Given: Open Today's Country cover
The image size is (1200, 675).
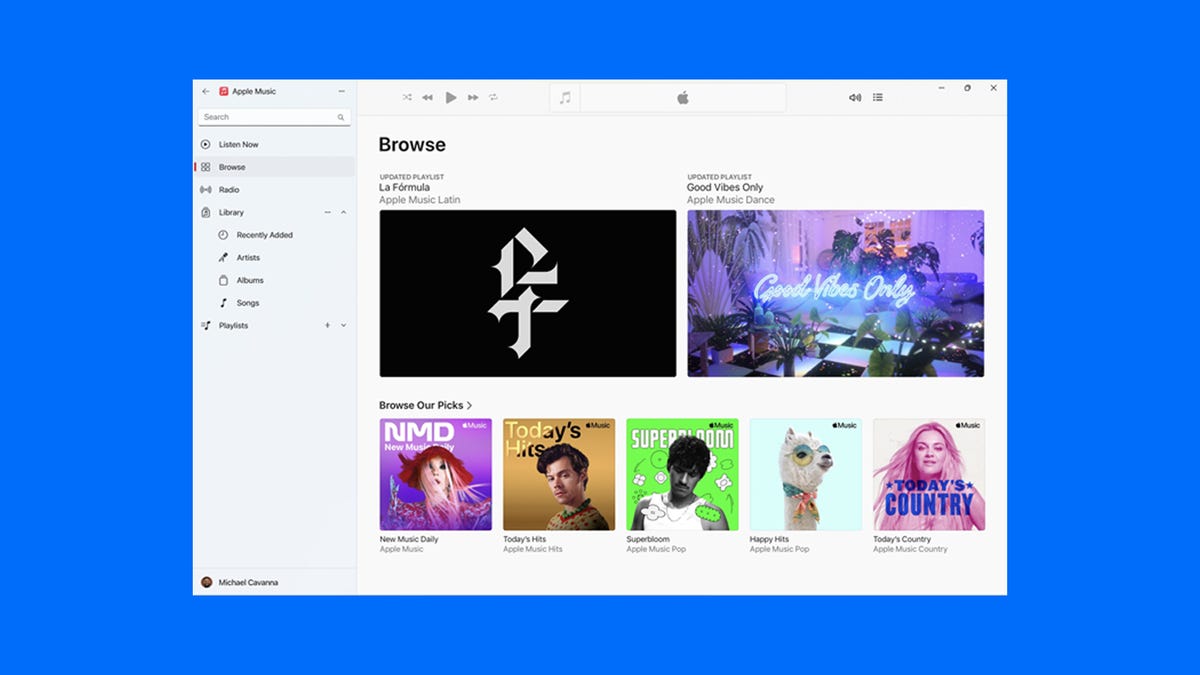Looking at the screenshot, I should pyautogui.click(x=929, y=474).
